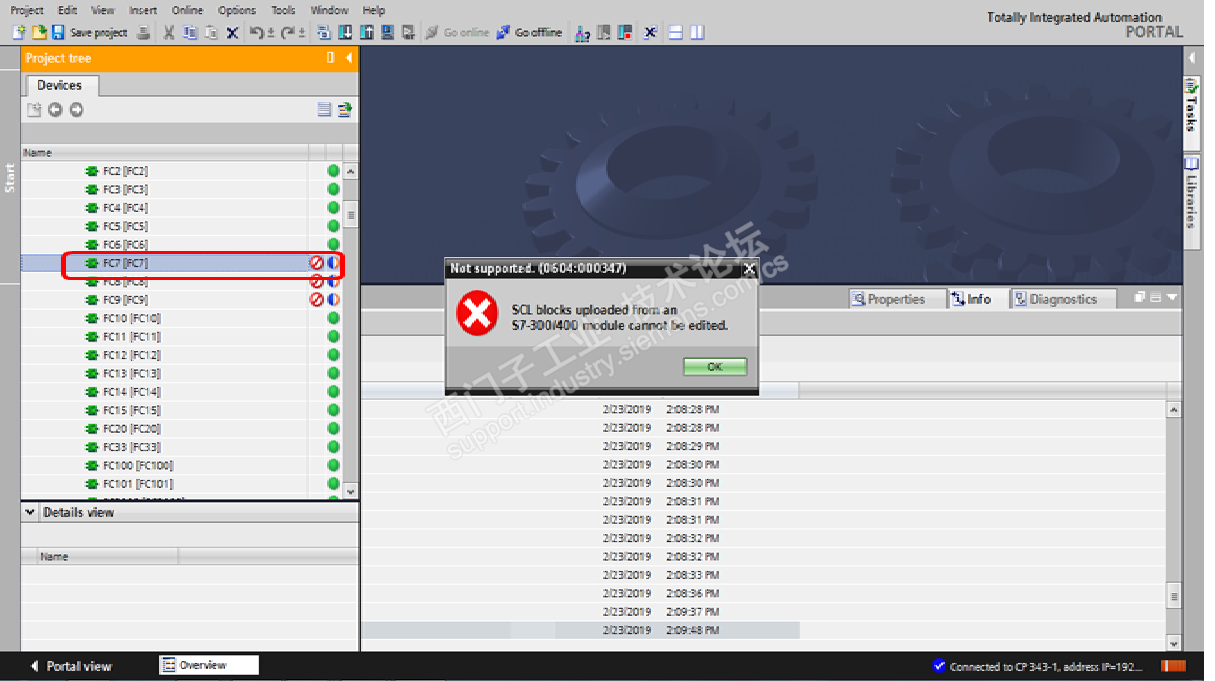Viewport: 1215px width, 681px height.
Task: Click the Cross-references icon in toolbar
Action: coord(650,32)
